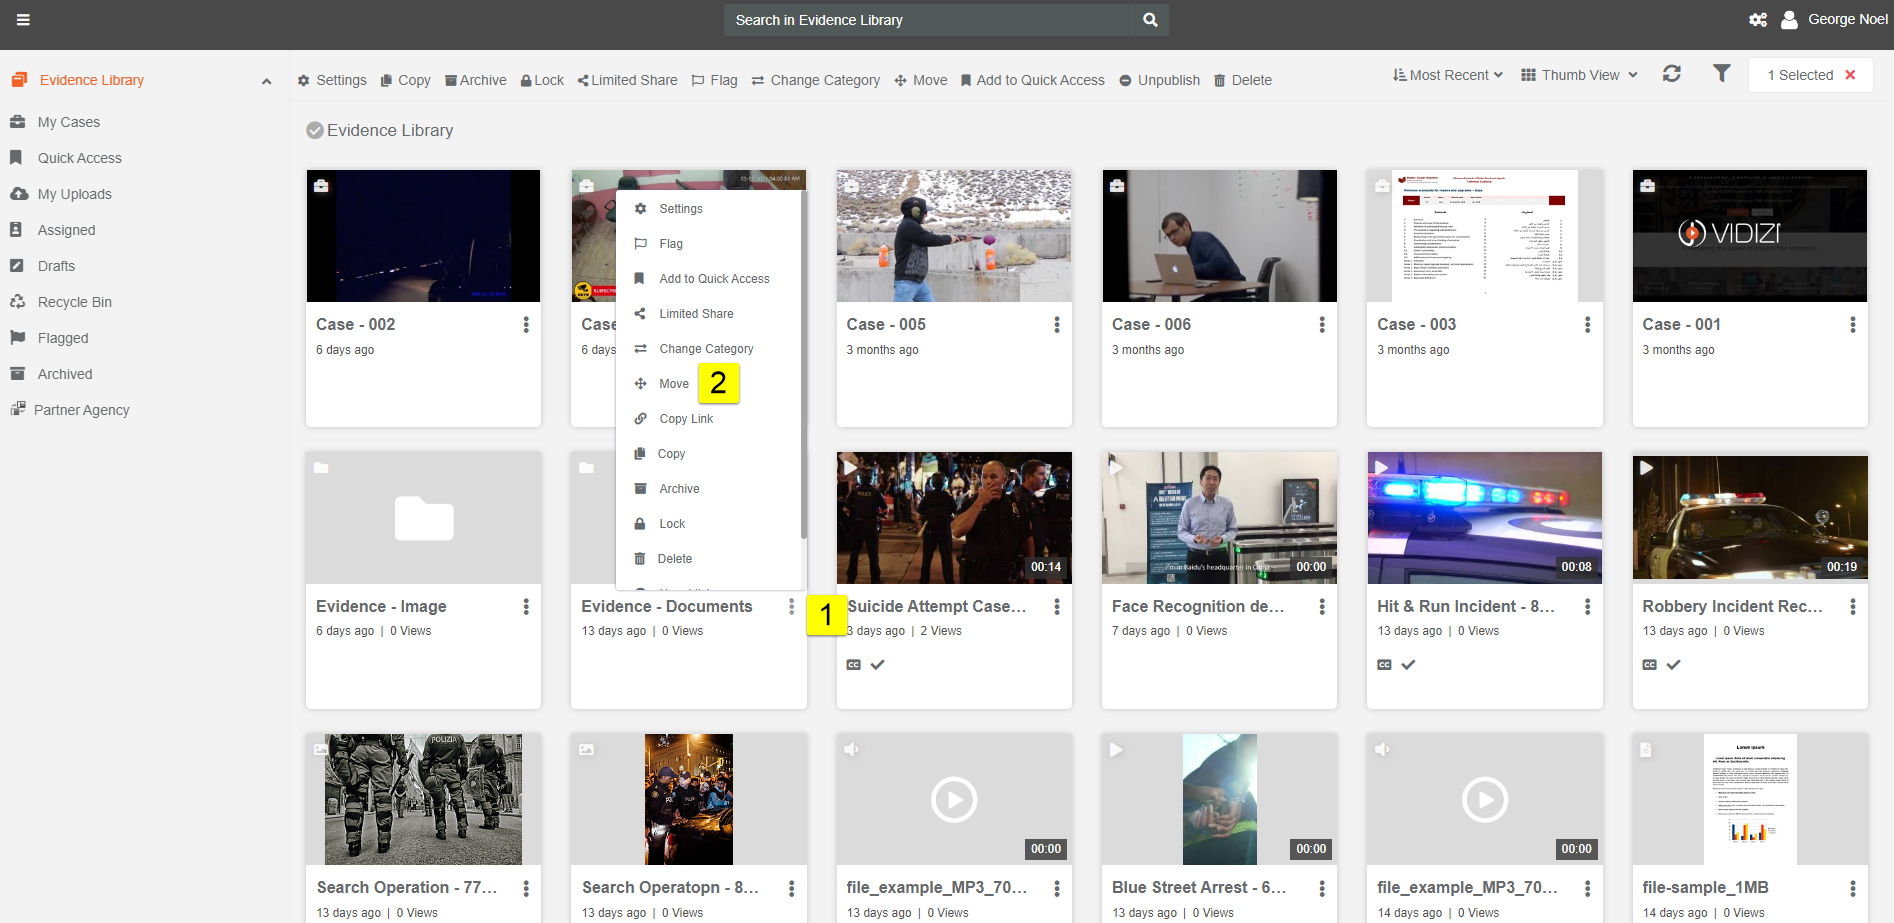The width and height of the screenshot is (1894, 923).
Task: Select Move in the context menu
Action: pyautogui.click(x=673, y=384)
